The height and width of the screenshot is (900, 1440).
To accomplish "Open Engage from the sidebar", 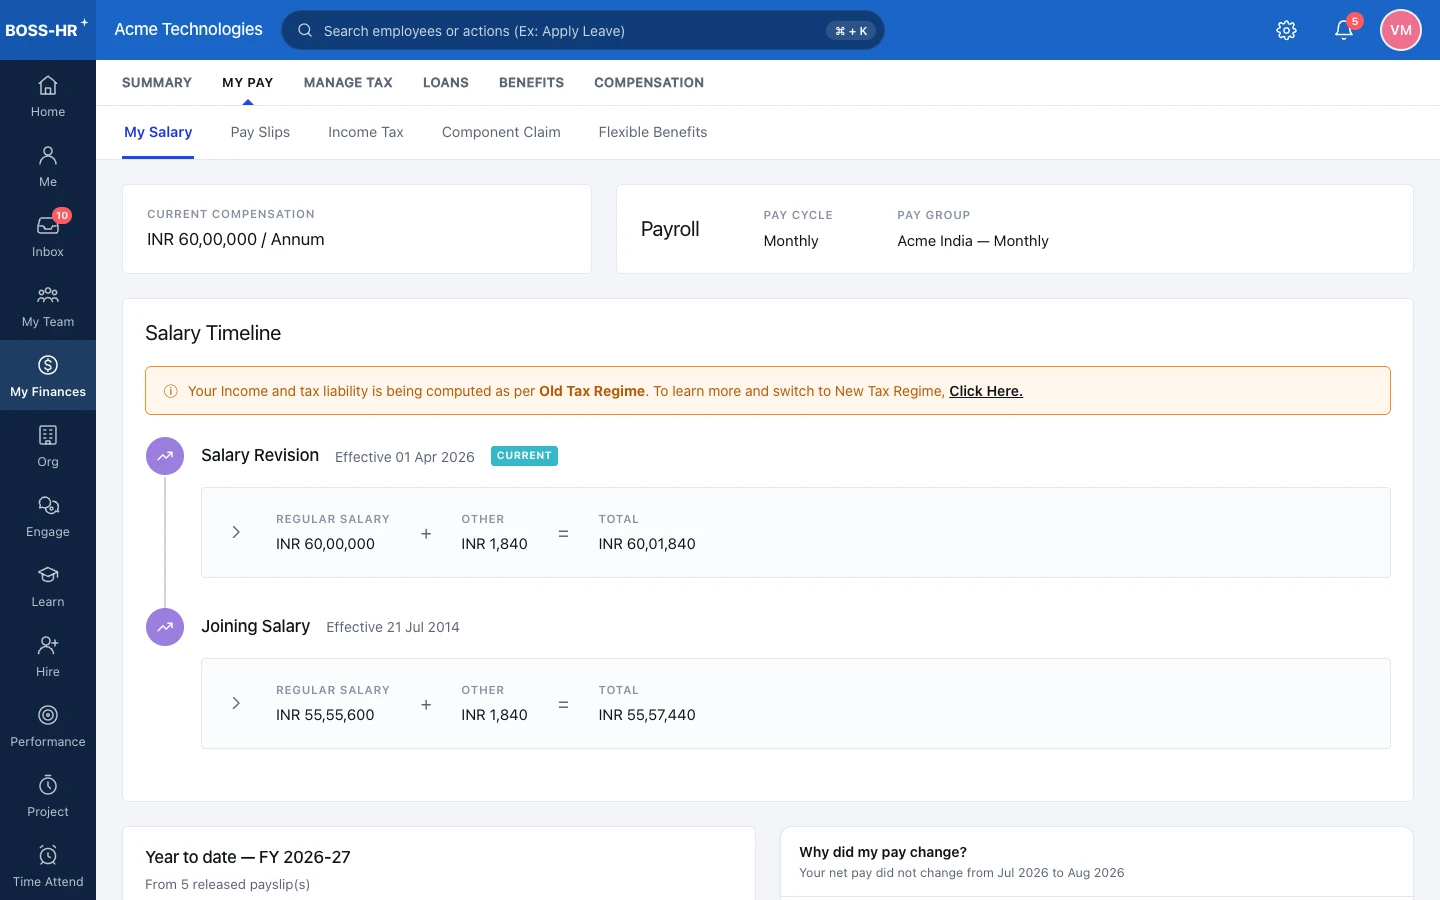I will [x=48, y=516].
